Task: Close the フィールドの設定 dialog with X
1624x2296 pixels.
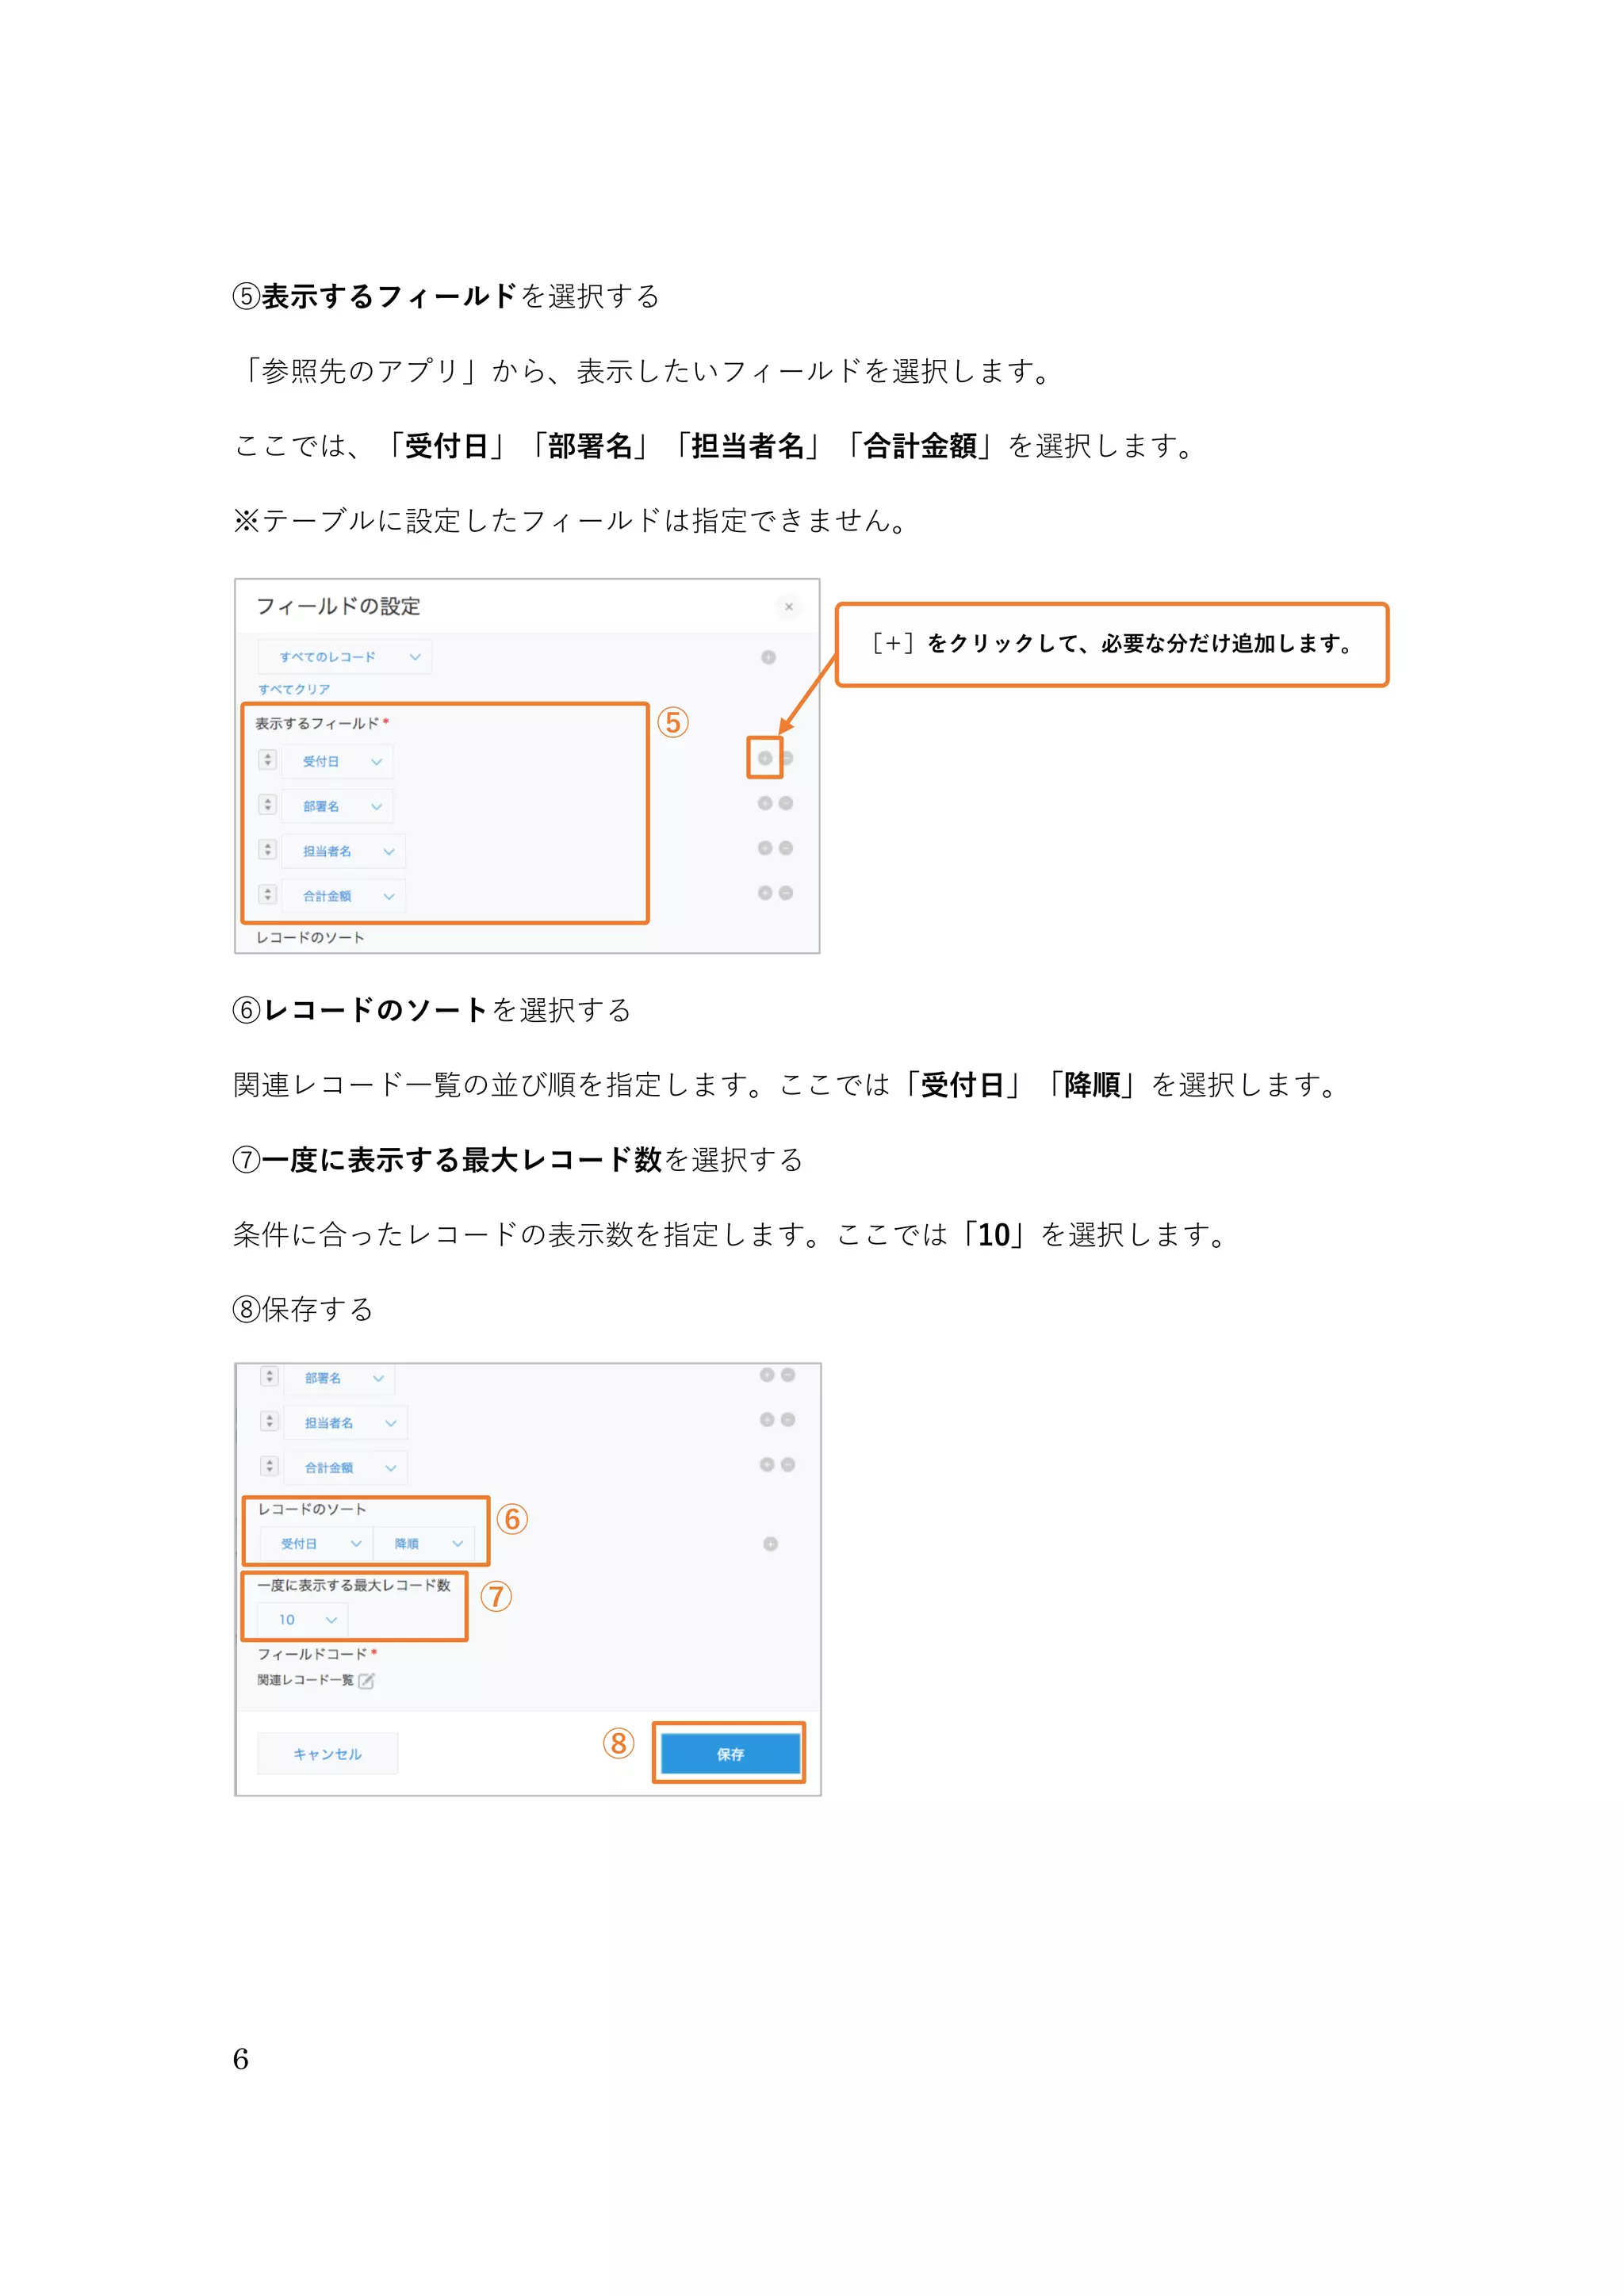Action: coord(788,607)
